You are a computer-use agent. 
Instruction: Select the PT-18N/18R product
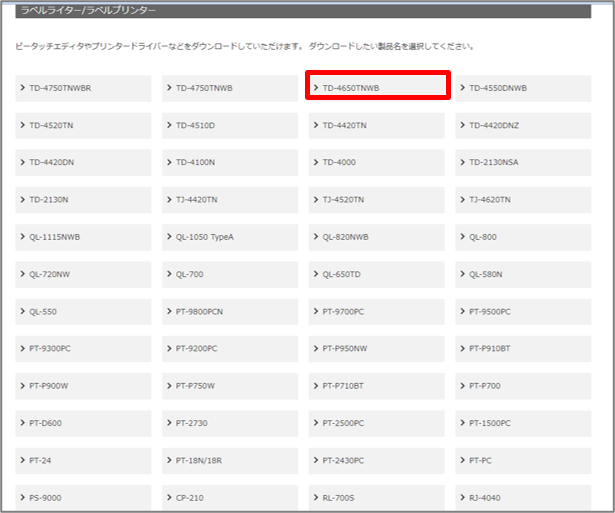230,461
